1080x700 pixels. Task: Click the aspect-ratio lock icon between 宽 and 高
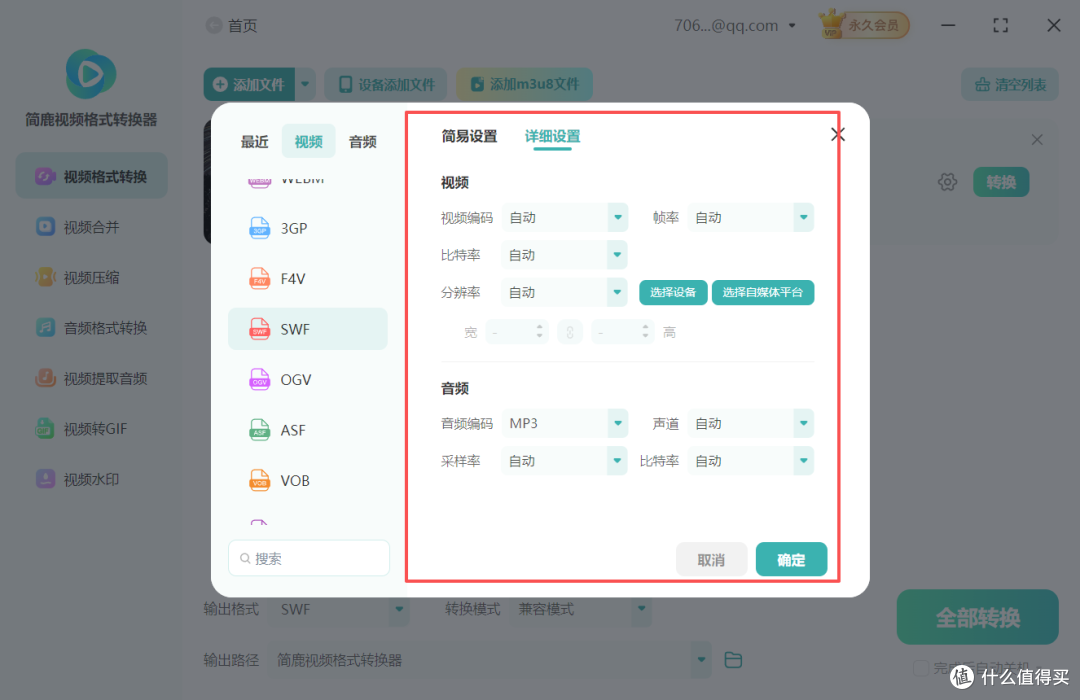coord(570,332)
